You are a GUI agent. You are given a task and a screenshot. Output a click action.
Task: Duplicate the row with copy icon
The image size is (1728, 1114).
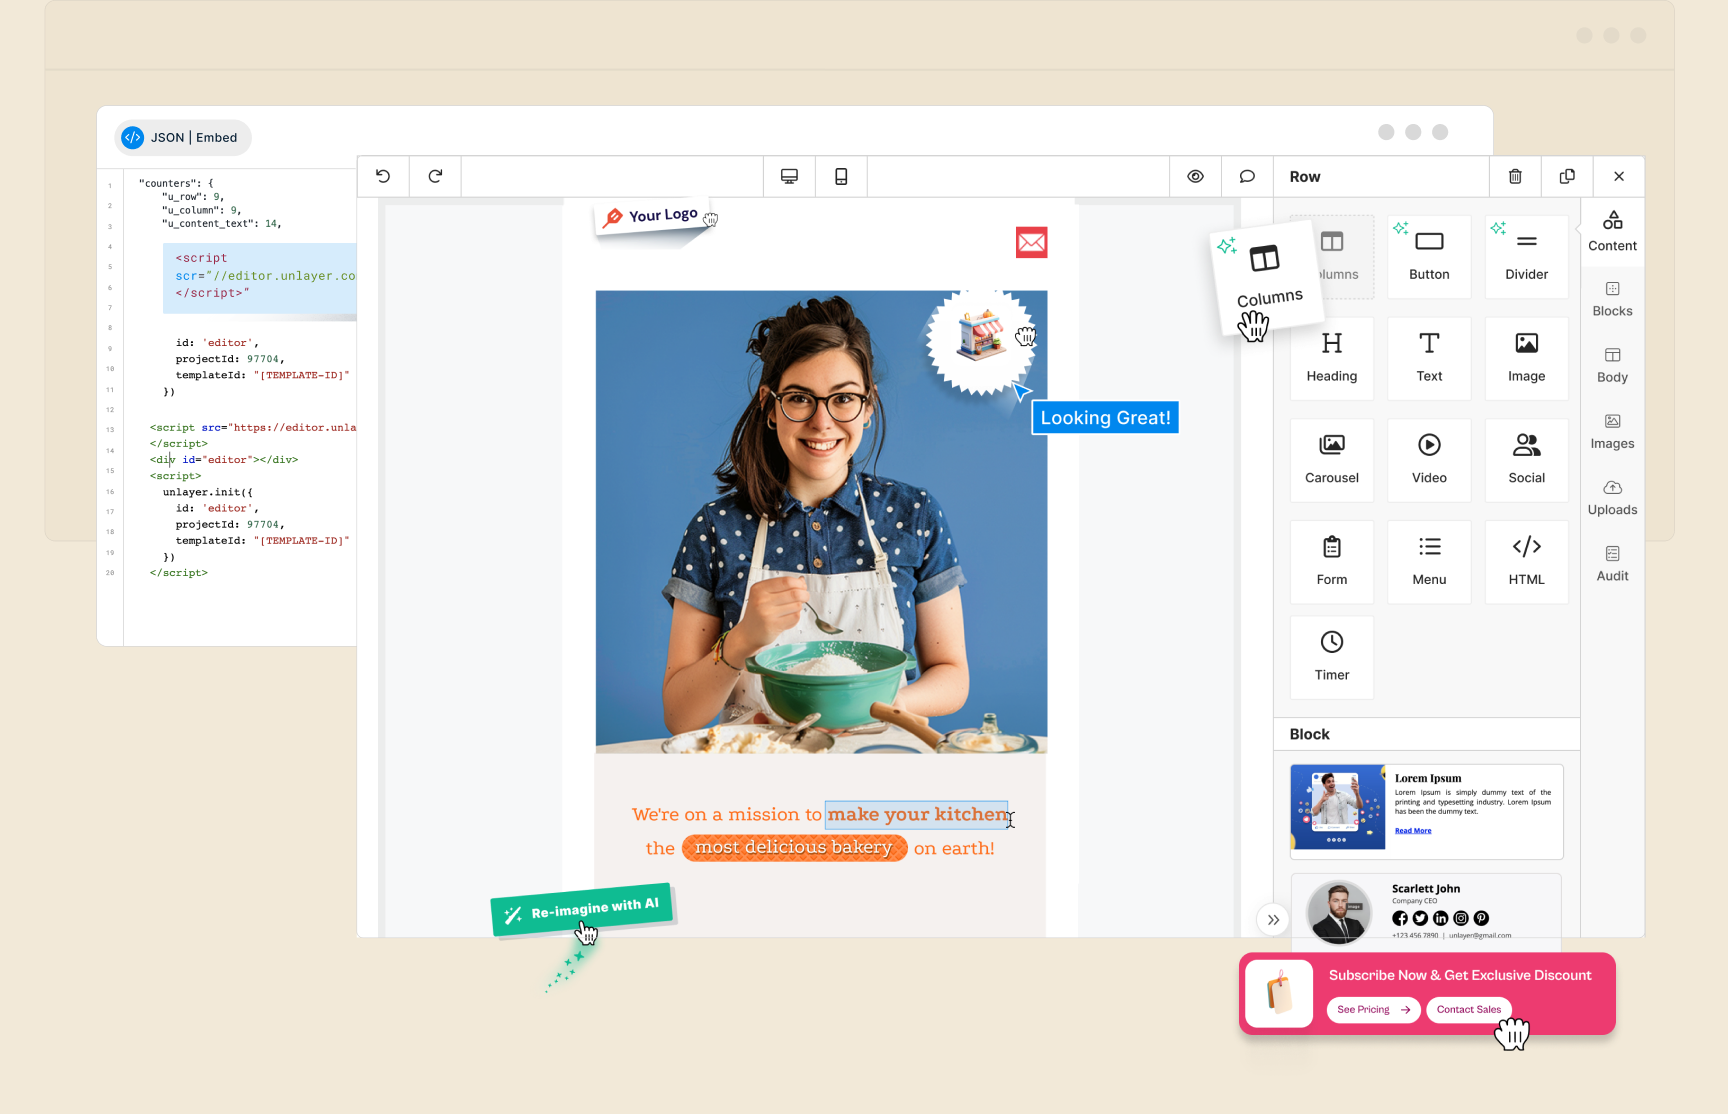point(1567,176)
